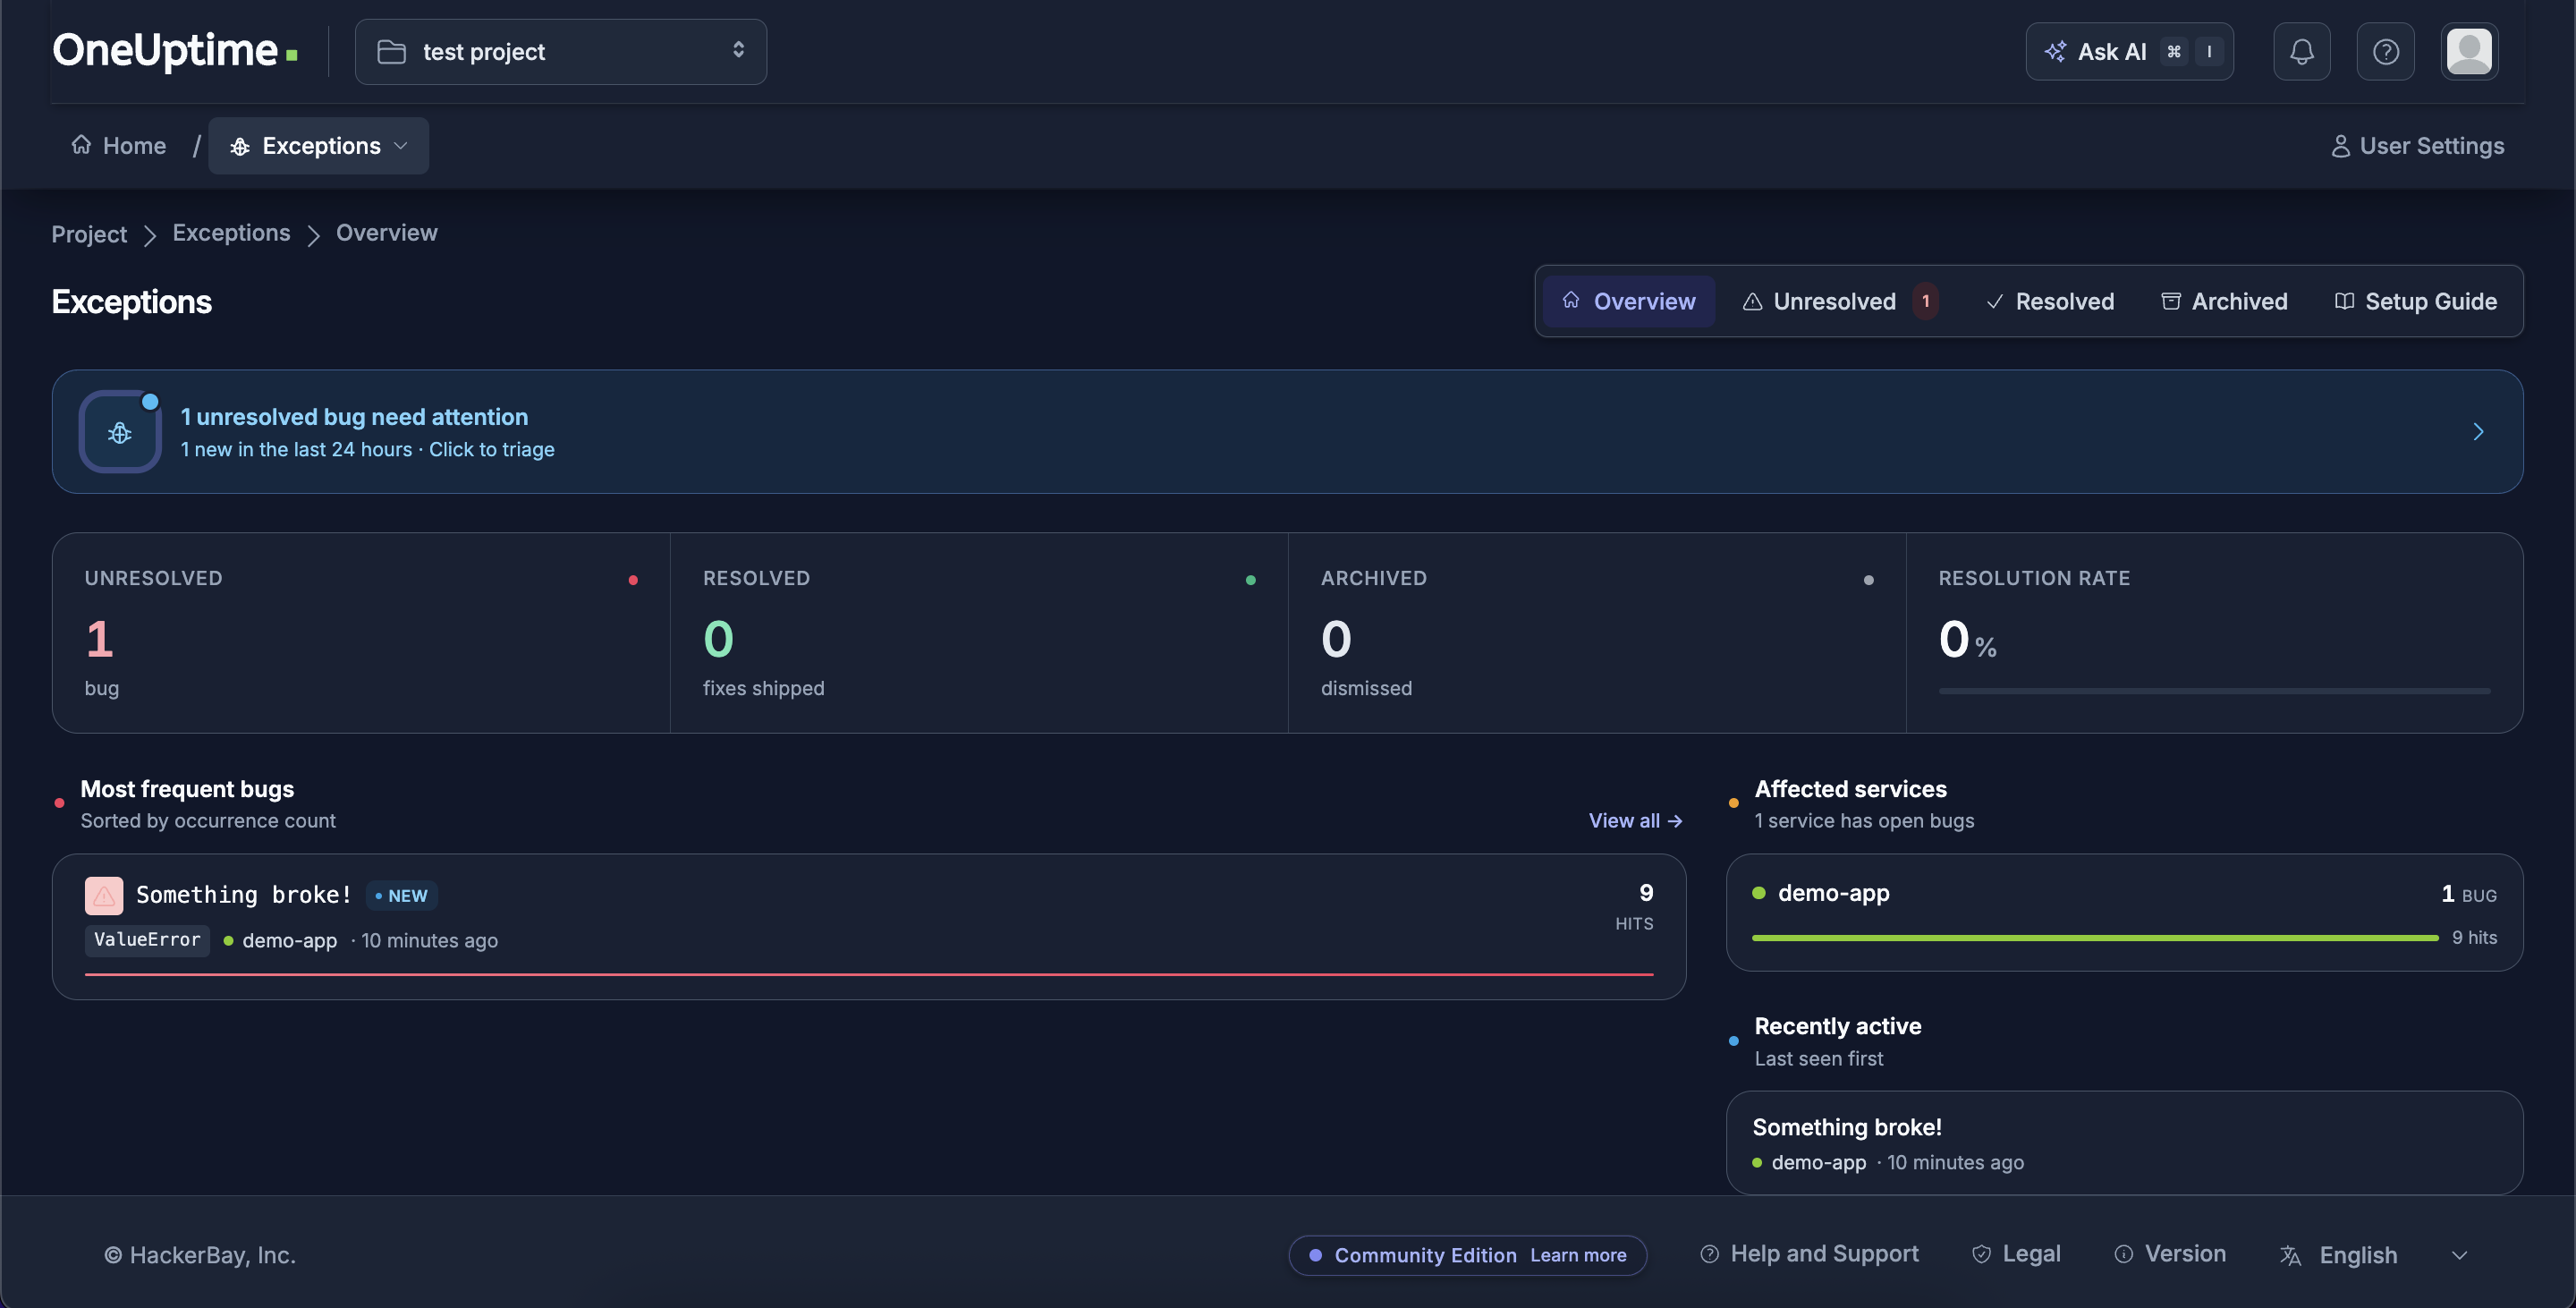Click the User Settings person icon
This screenshot has width=2576, height=1308.
[2340, 146]
